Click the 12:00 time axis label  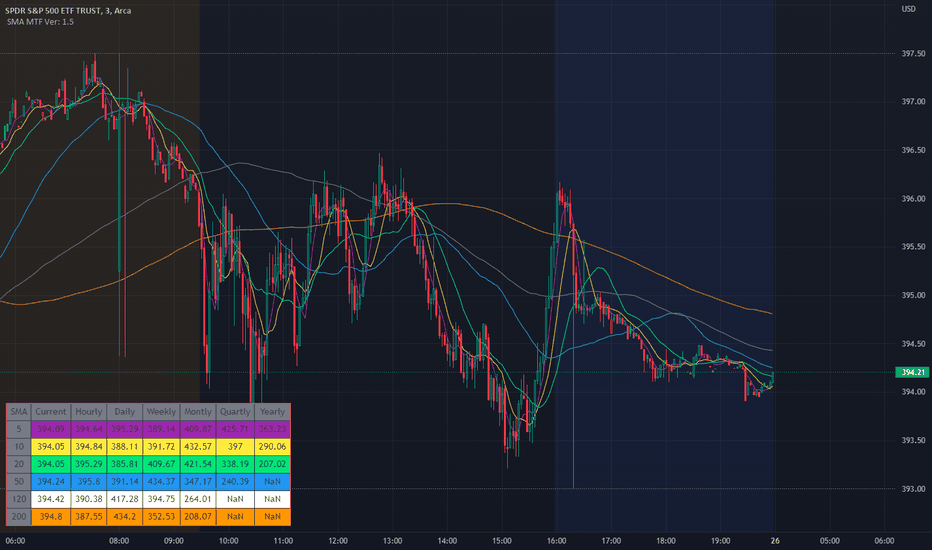tap(338, 540)
